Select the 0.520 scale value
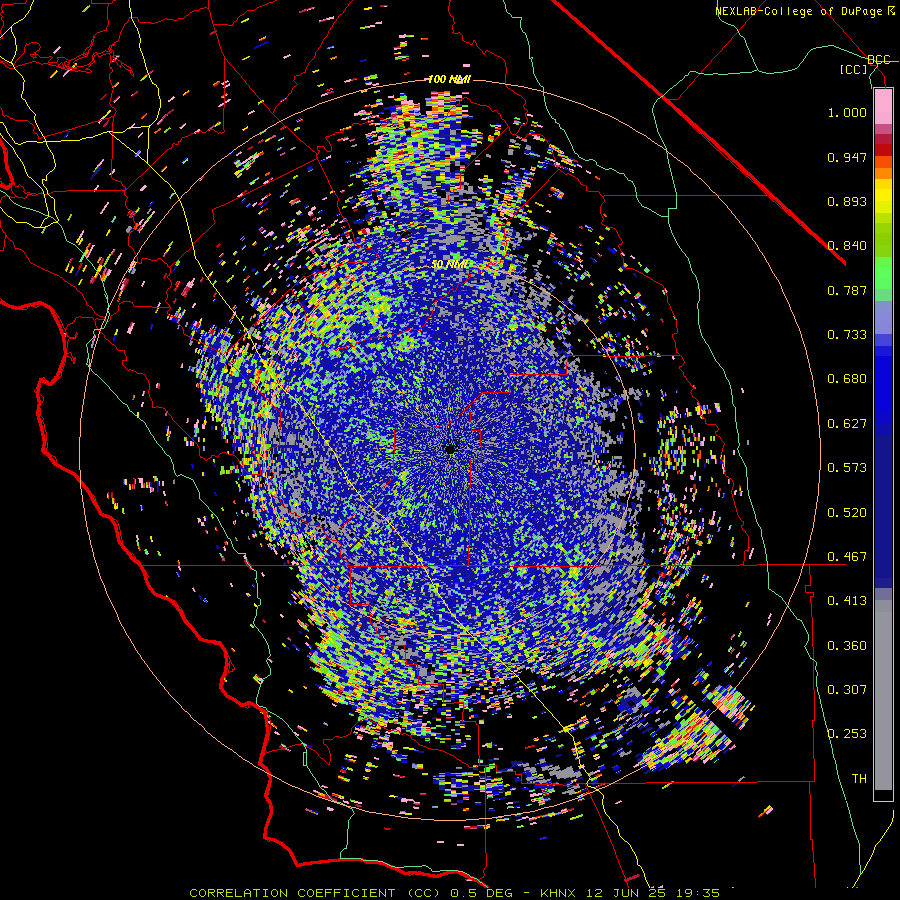This screenshot has width=900, height=900. coord(847,513)
